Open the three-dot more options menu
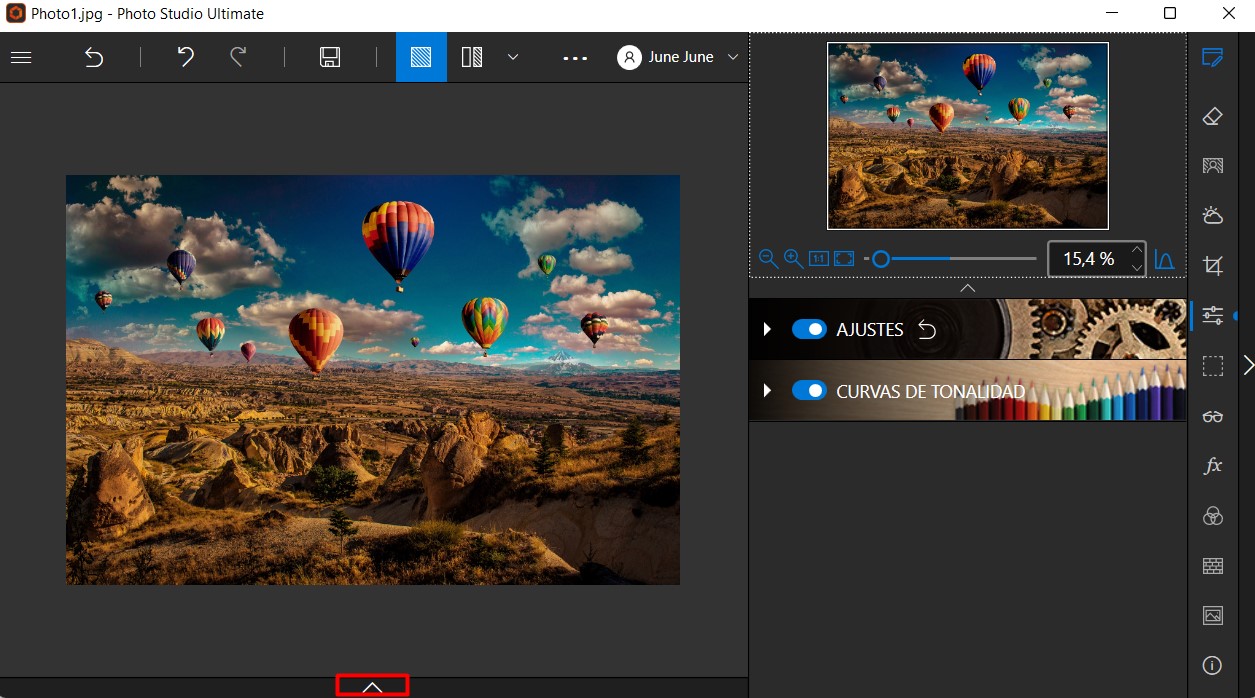 click(575, 58)
